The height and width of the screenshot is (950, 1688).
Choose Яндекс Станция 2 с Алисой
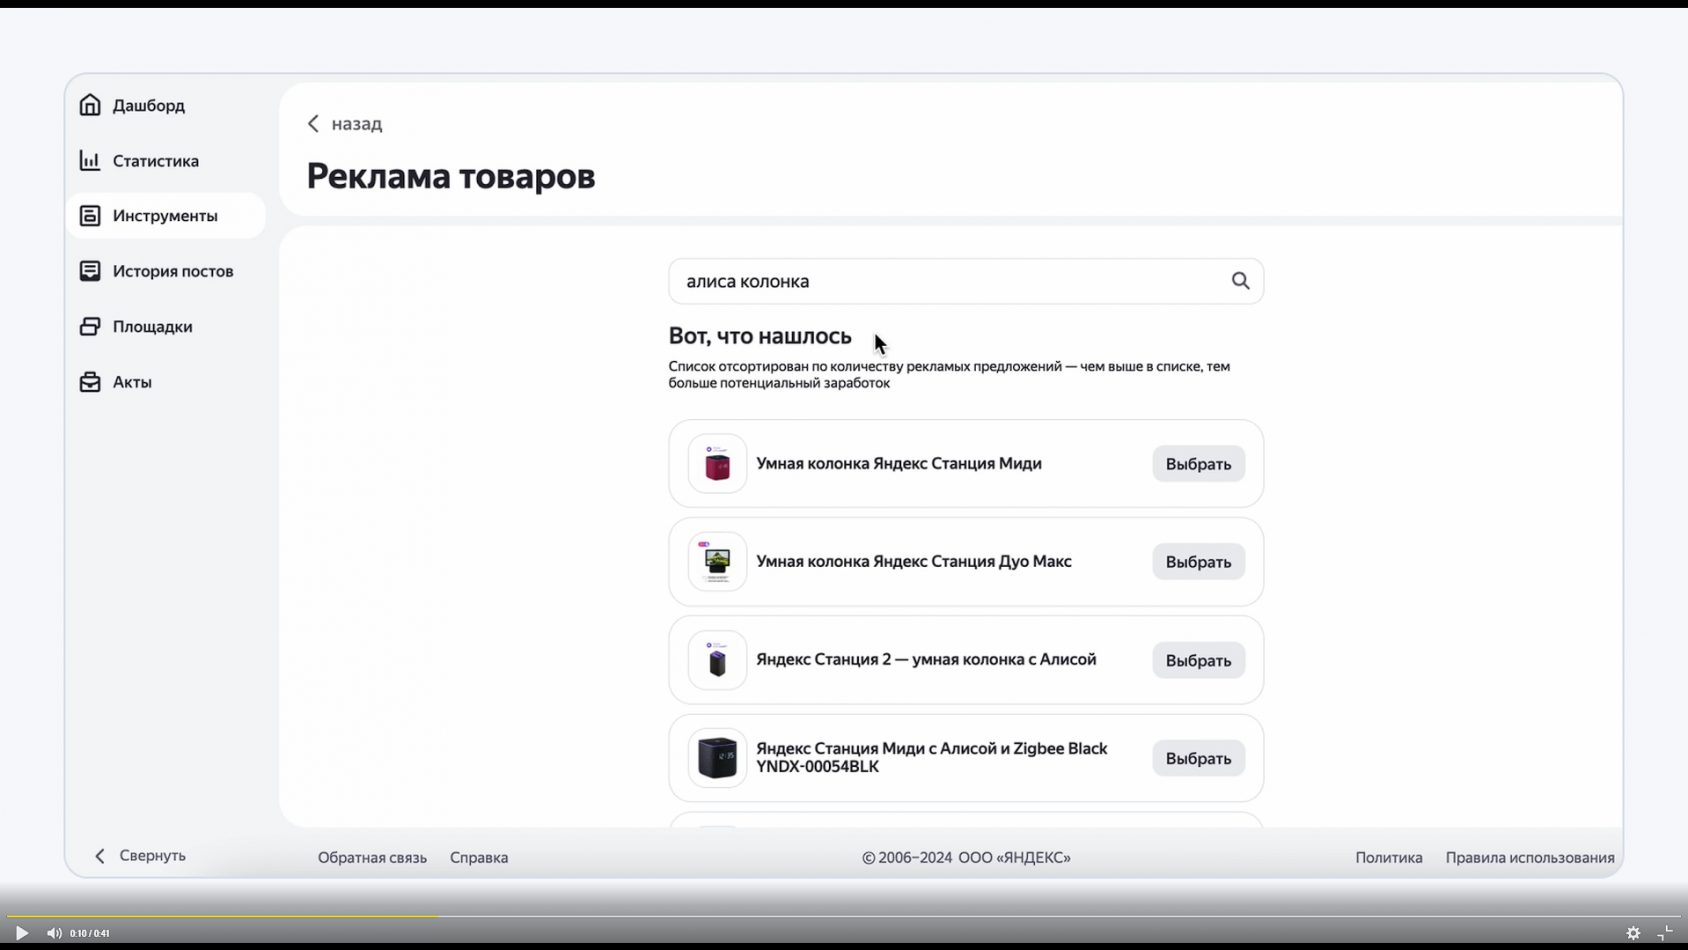pyautogui.click(x=1198, y=660)
